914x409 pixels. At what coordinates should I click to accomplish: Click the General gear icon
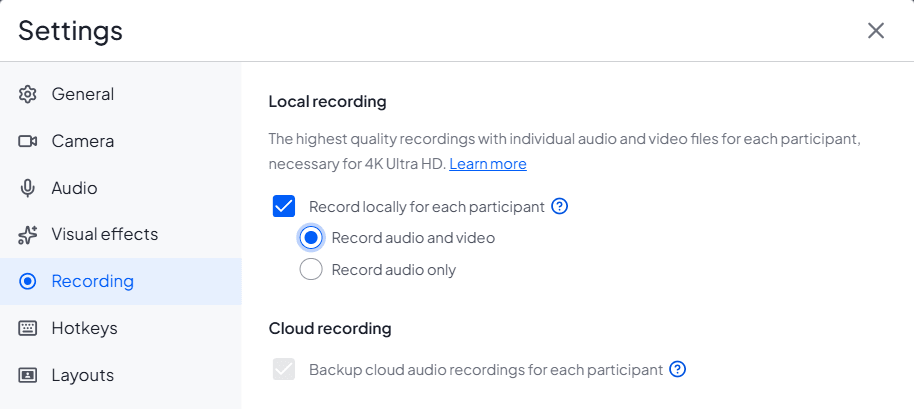[x=27, y=94]
